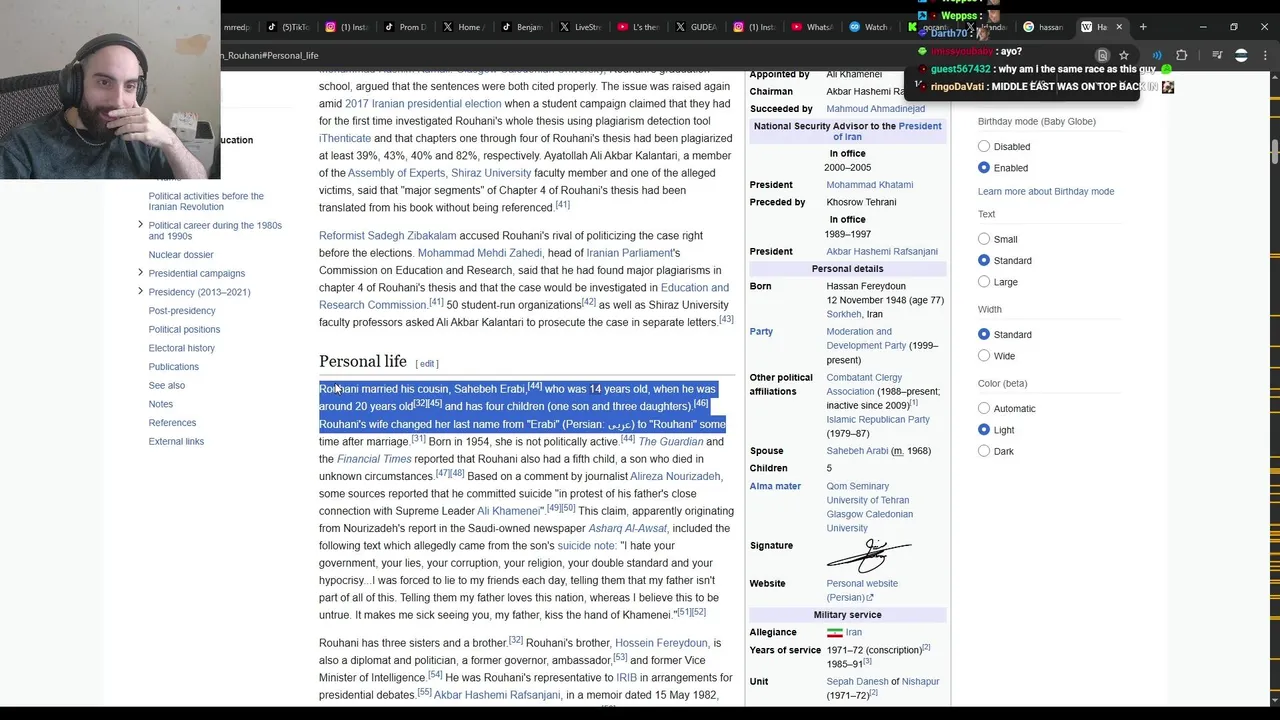Jump to Political positions section
Image resolution: width=1280 pixels, height=720 pixels.
coord(184,329)
